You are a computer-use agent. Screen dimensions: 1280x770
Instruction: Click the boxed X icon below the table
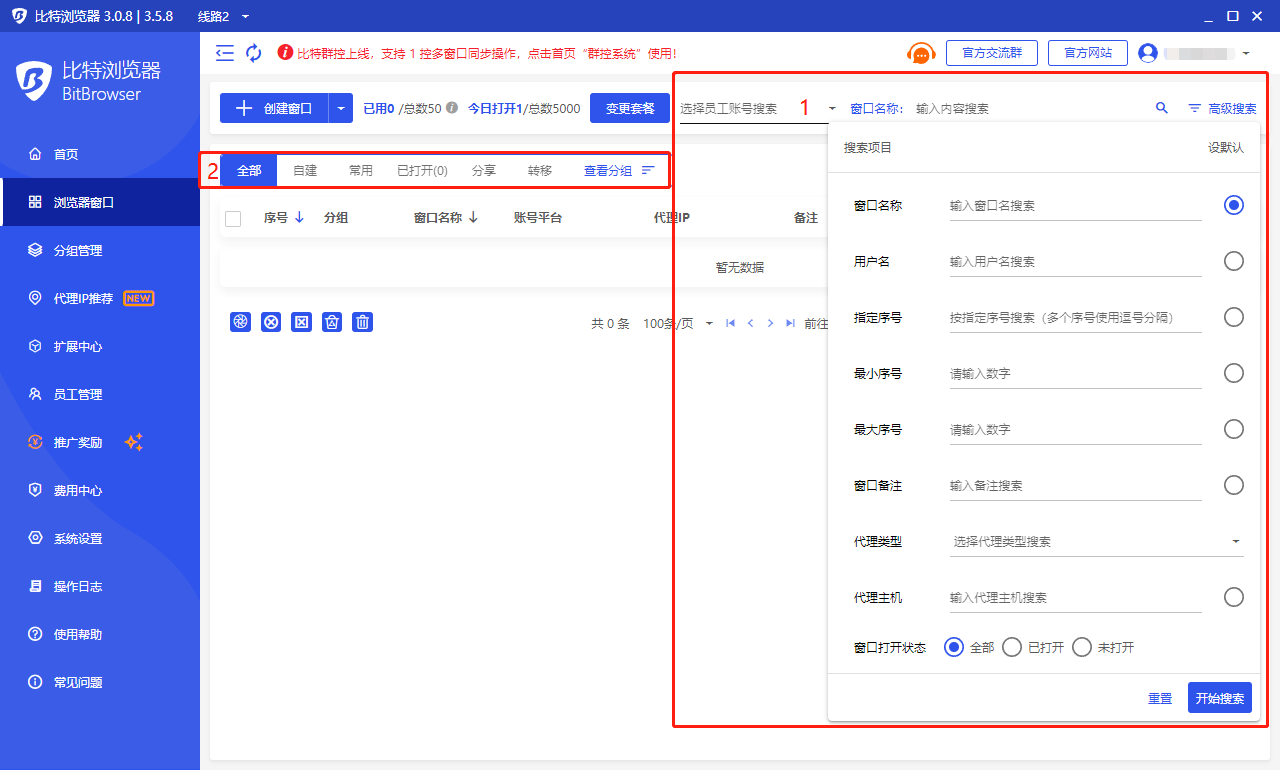coord(302,322)
